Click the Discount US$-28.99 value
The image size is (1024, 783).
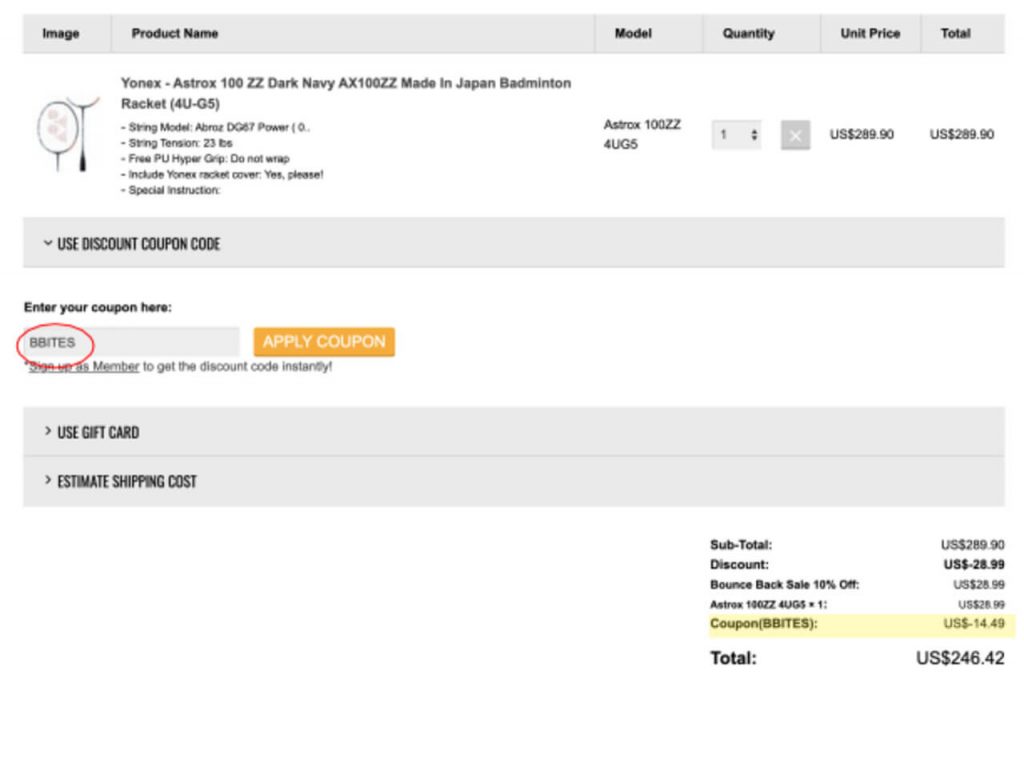974,564
